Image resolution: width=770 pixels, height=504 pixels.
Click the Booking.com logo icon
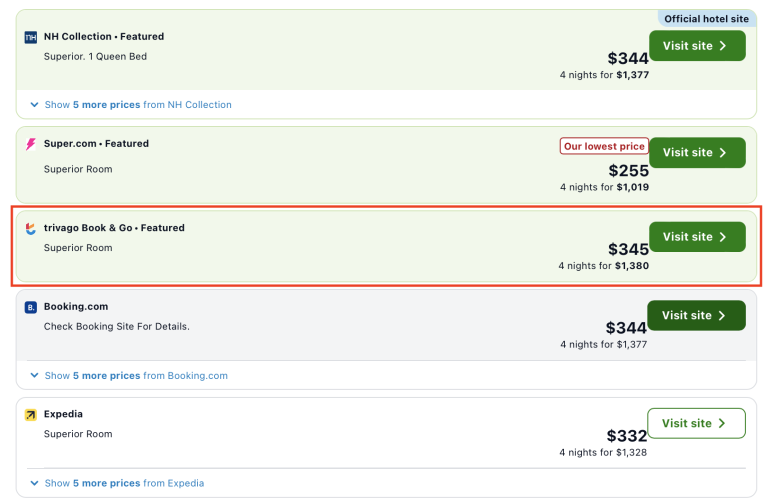30,307
